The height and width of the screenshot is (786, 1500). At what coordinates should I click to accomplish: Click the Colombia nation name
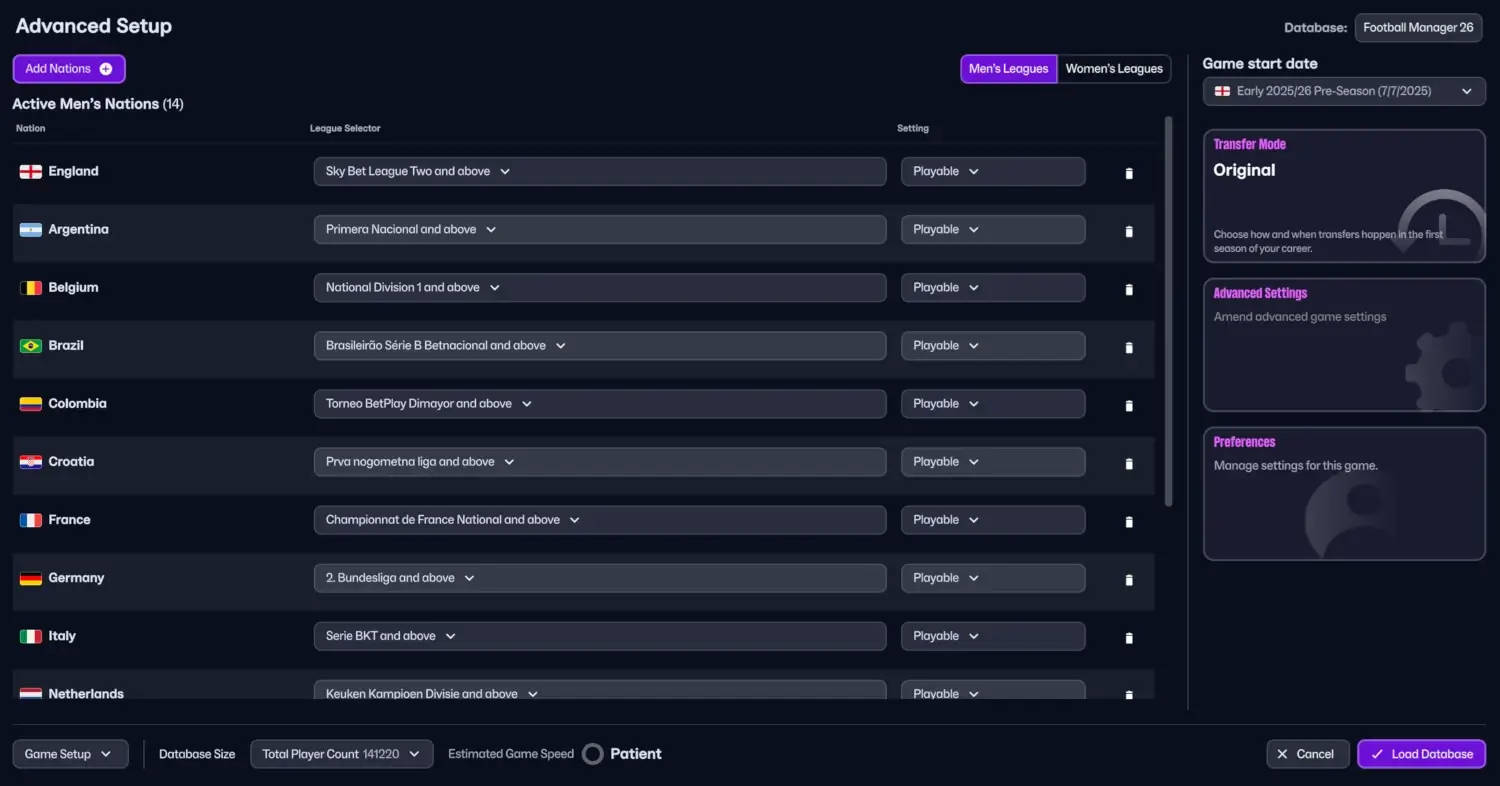(x=77, y=404)
